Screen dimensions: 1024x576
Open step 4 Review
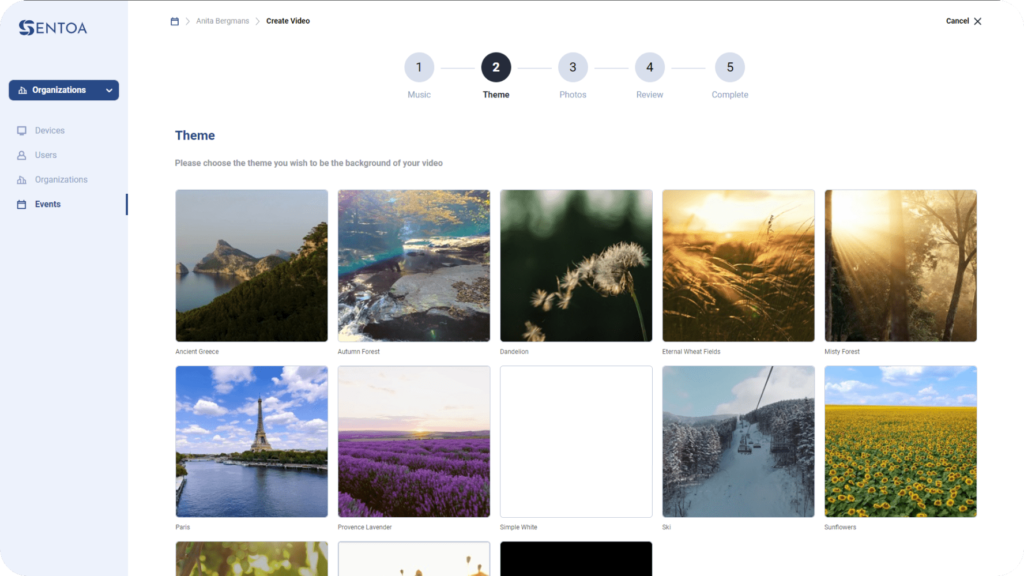[650, 67]
